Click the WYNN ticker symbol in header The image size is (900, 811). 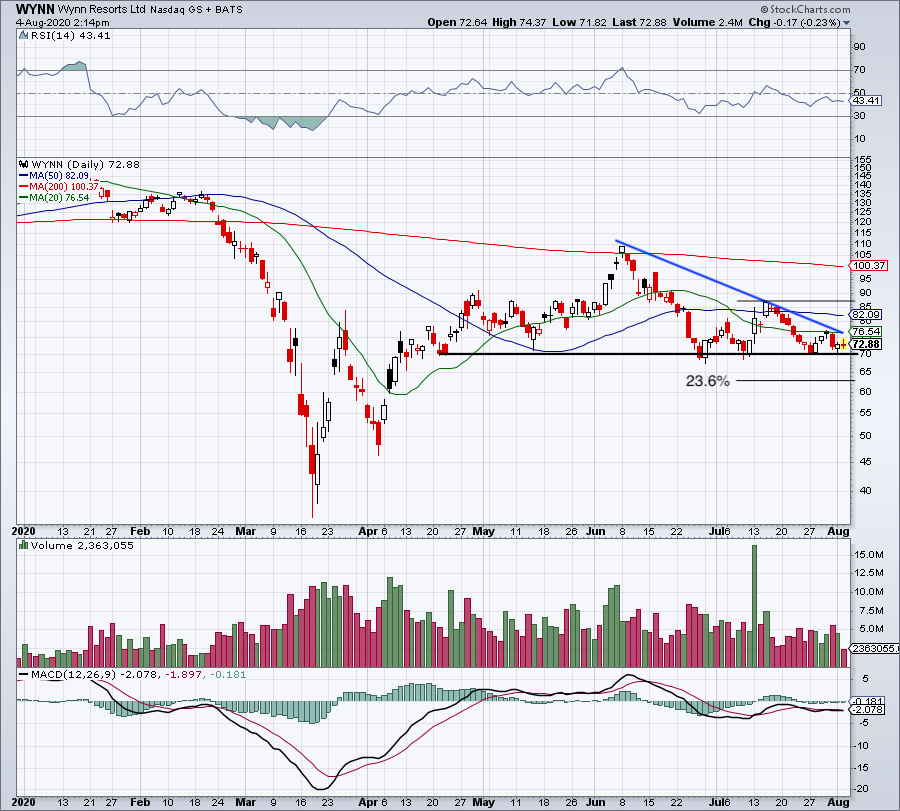[x=35, y=9]
